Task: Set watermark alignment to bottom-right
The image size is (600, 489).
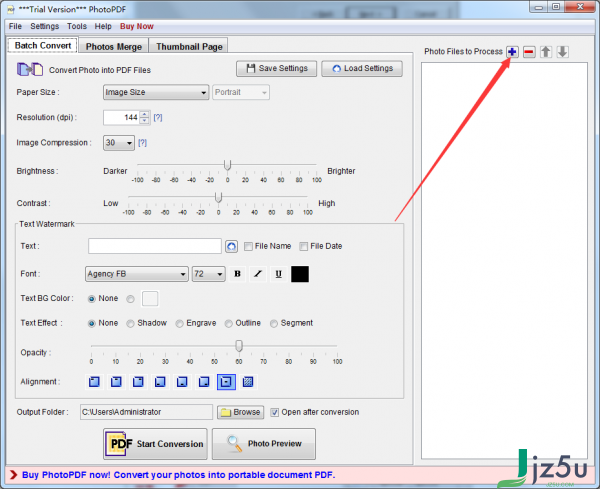Action: click(x=204, y=382)
